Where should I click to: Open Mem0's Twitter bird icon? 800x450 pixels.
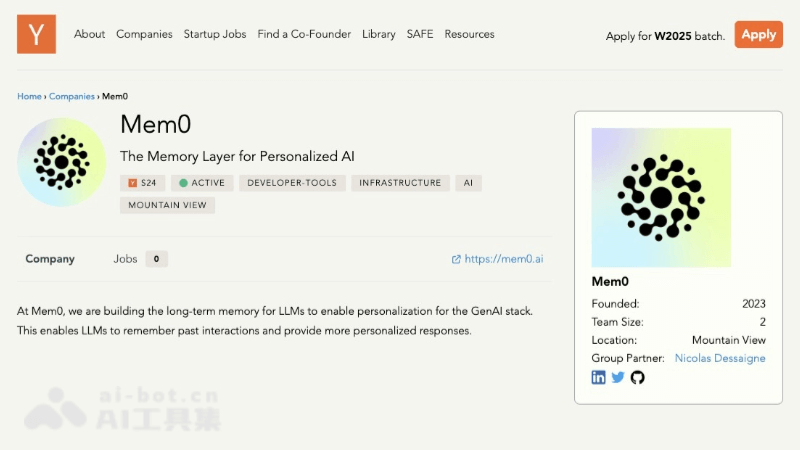tap(618, 378)
